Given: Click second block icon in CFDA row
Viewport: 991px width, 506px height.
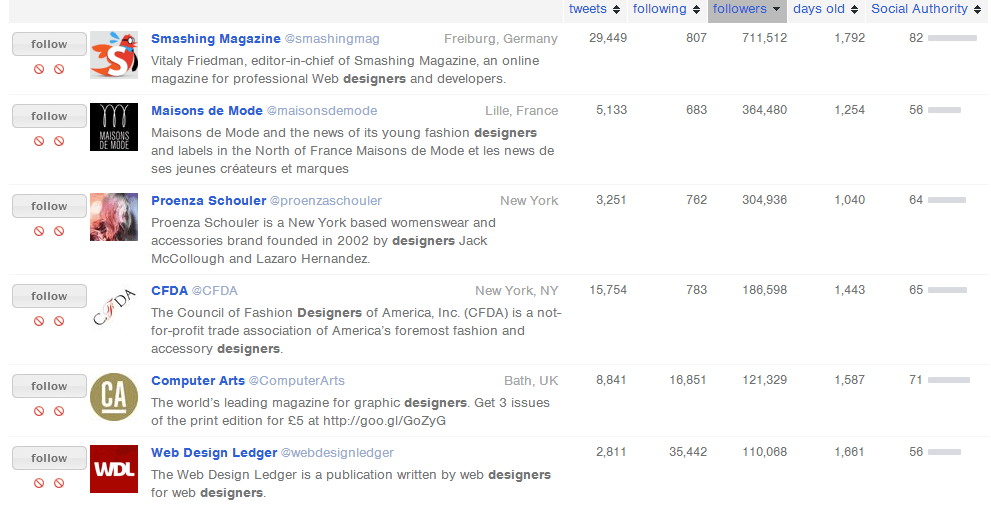Looking at the screenshot, I should [x=59, y=321].
